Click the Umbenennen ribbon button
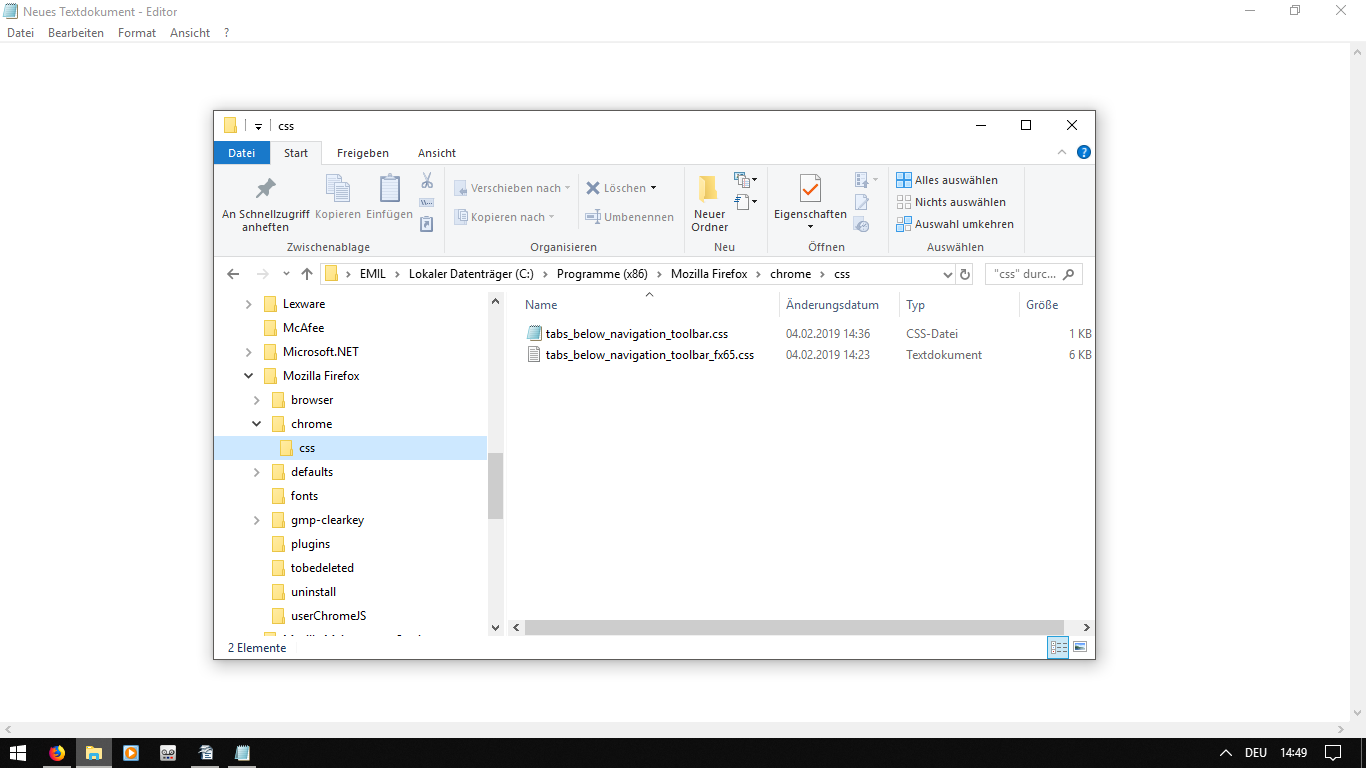This screenshot has width=1366, height=768. click(629, 217)
